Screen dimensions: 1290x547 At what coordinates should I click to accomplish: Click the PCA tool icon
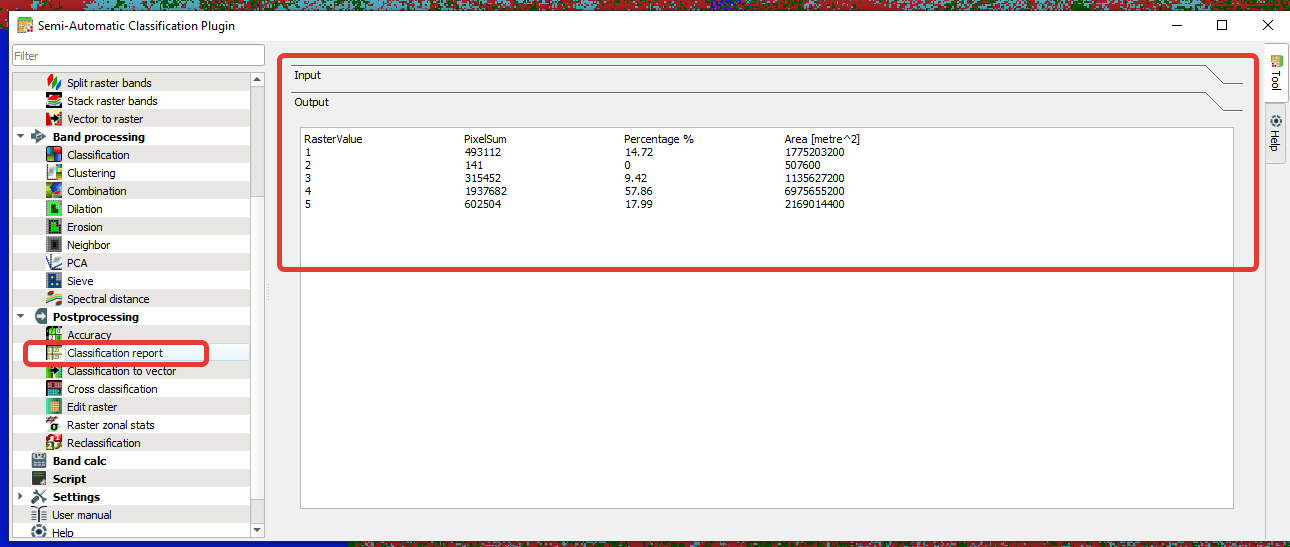pos(54,263)
